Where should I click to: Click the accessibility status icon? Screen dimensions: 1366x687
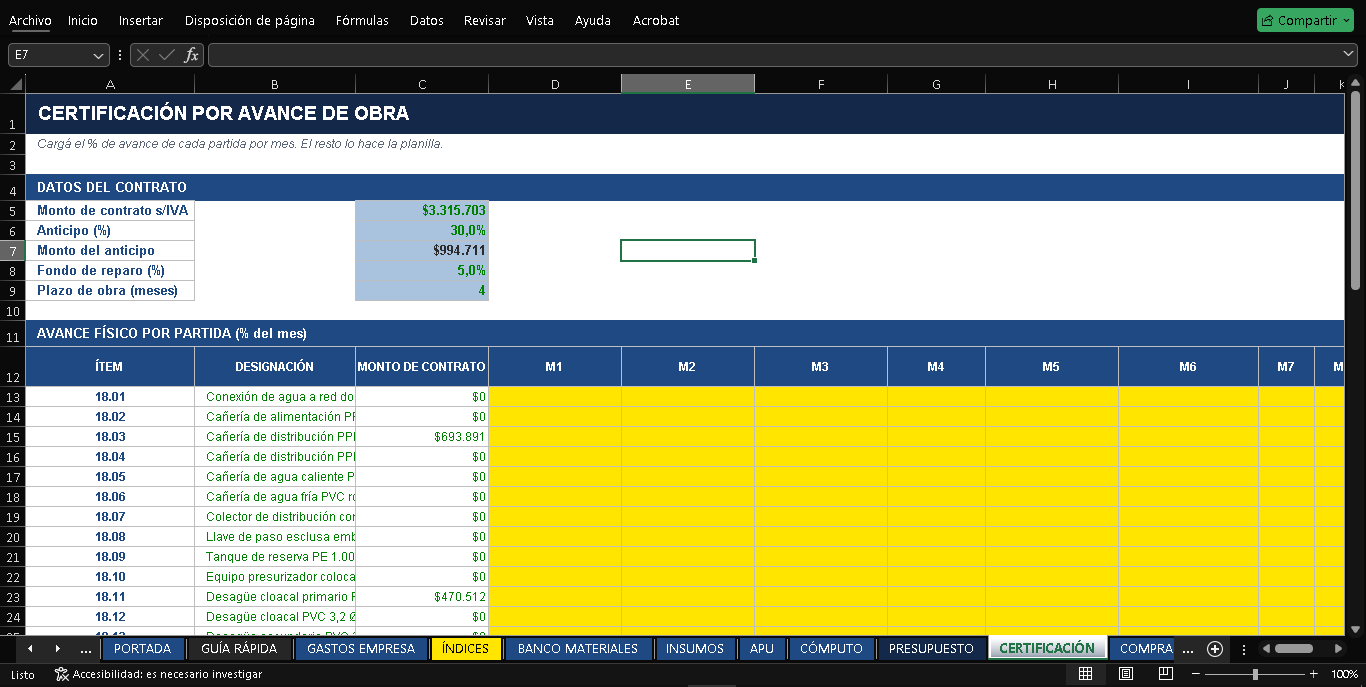point(61,675)
